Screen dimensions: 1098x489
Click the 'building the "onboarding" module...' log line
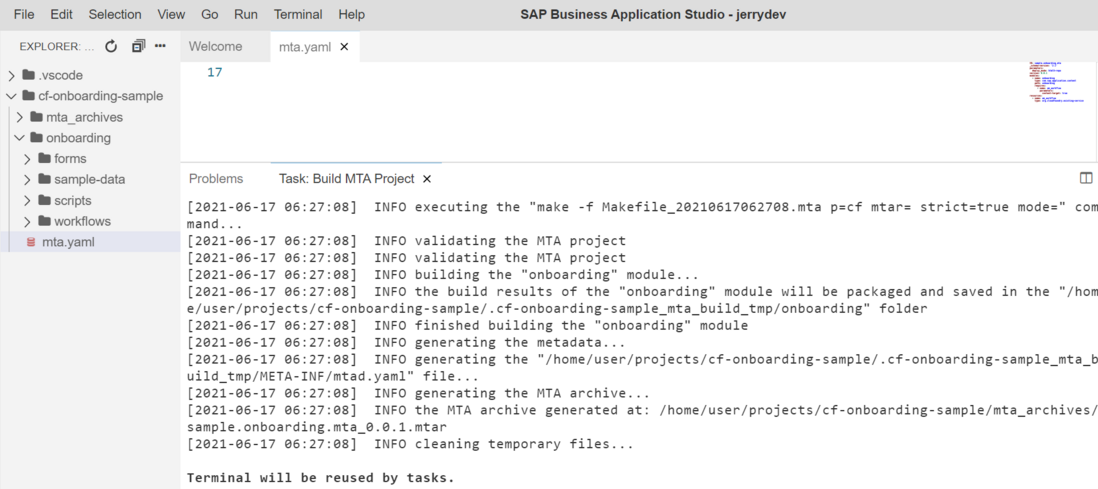pos(443,275)
